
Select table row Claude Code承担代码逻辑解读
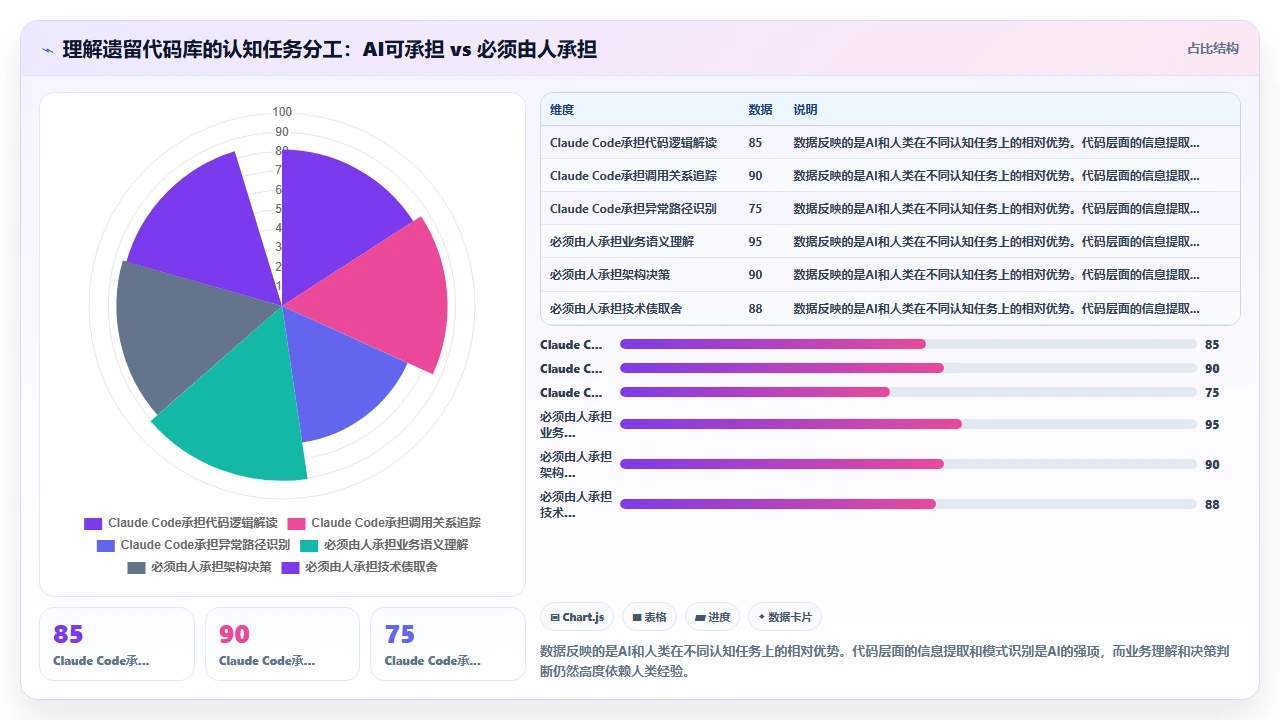890,143
